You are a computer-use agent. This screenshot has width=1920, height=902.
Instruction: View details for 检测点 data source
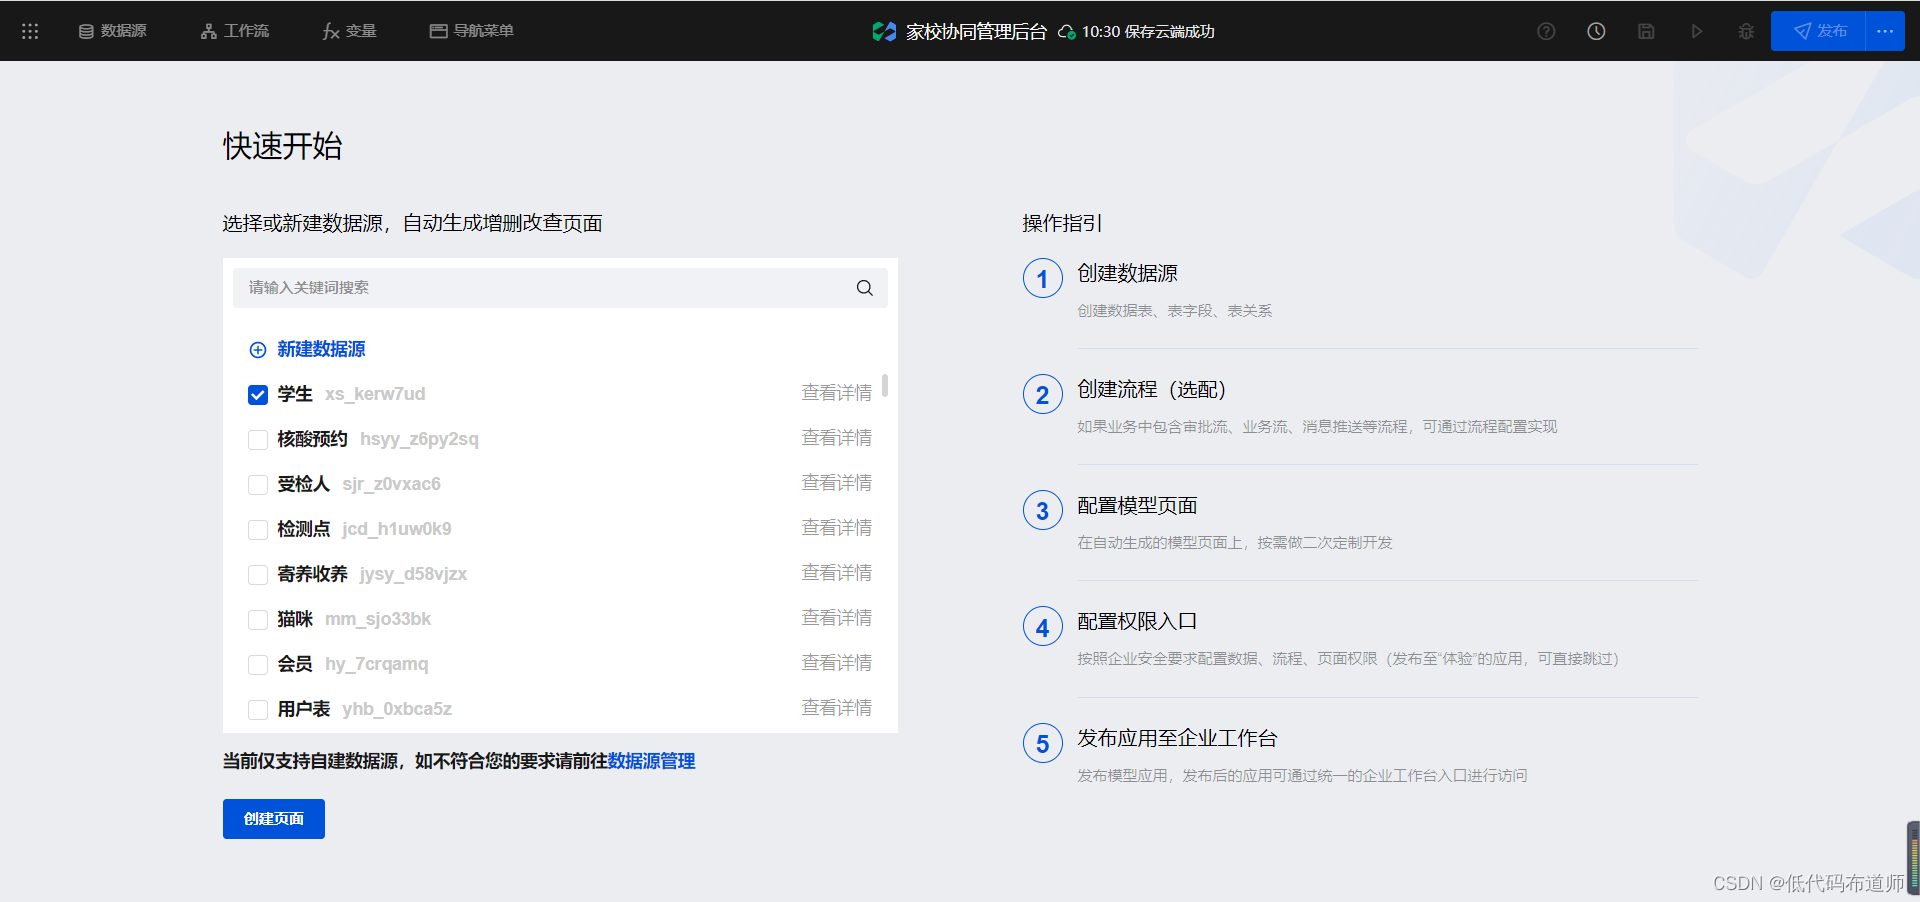point(836,528)
